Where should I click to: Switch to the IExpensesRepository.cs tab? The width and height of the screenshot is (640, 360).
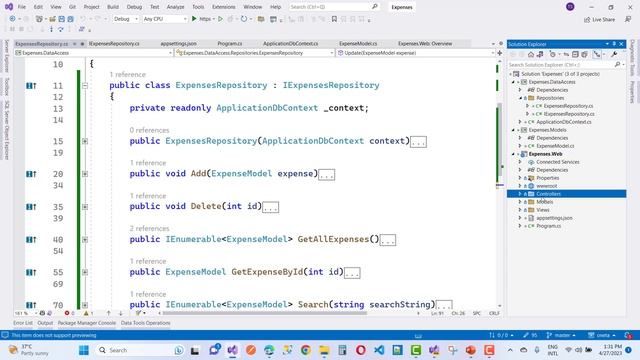point(114,44)
